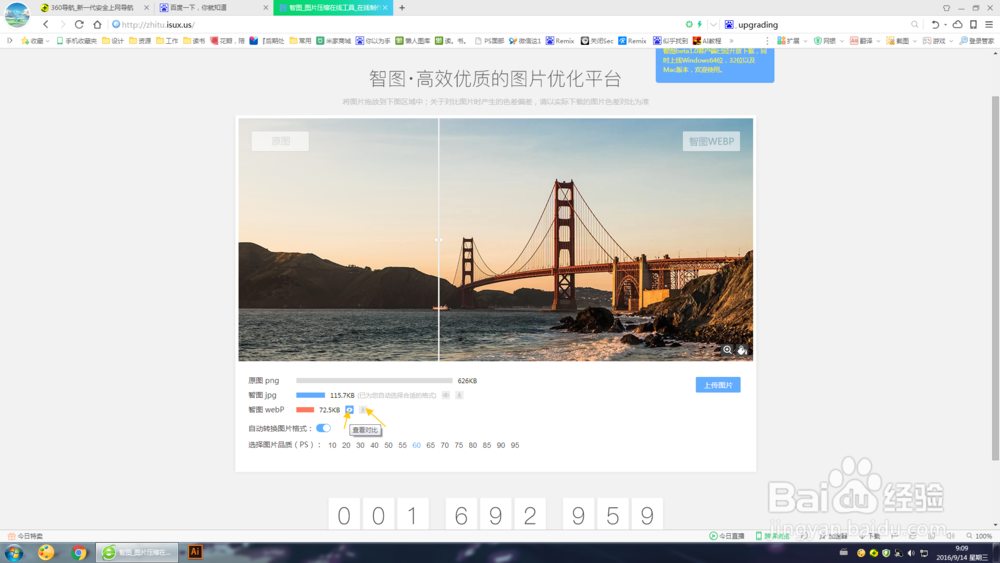Open the Windows Start button
Screen dimensions: 1000x563
click(x=14, y=552)
